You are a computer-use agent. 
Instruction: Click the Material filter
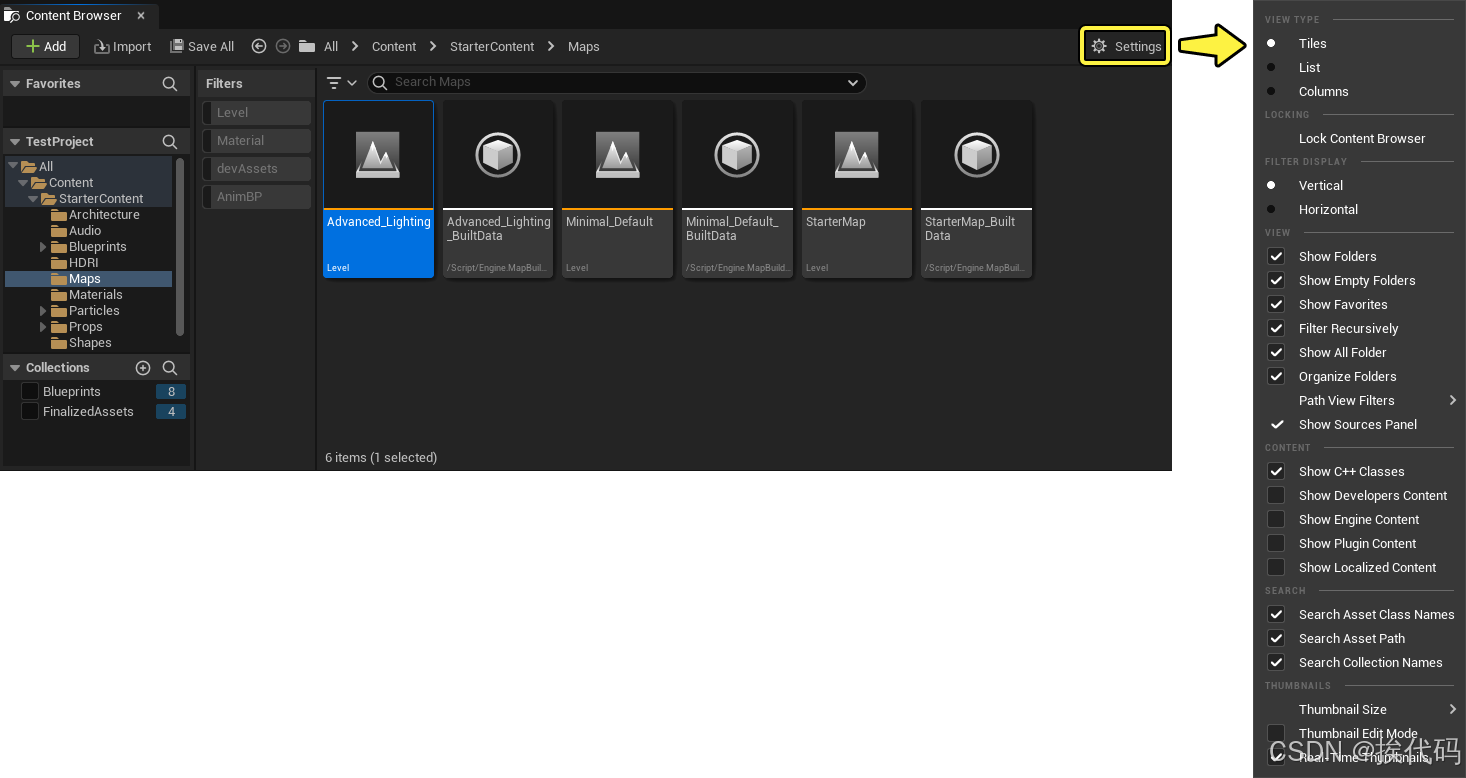[x=257, y=141]
